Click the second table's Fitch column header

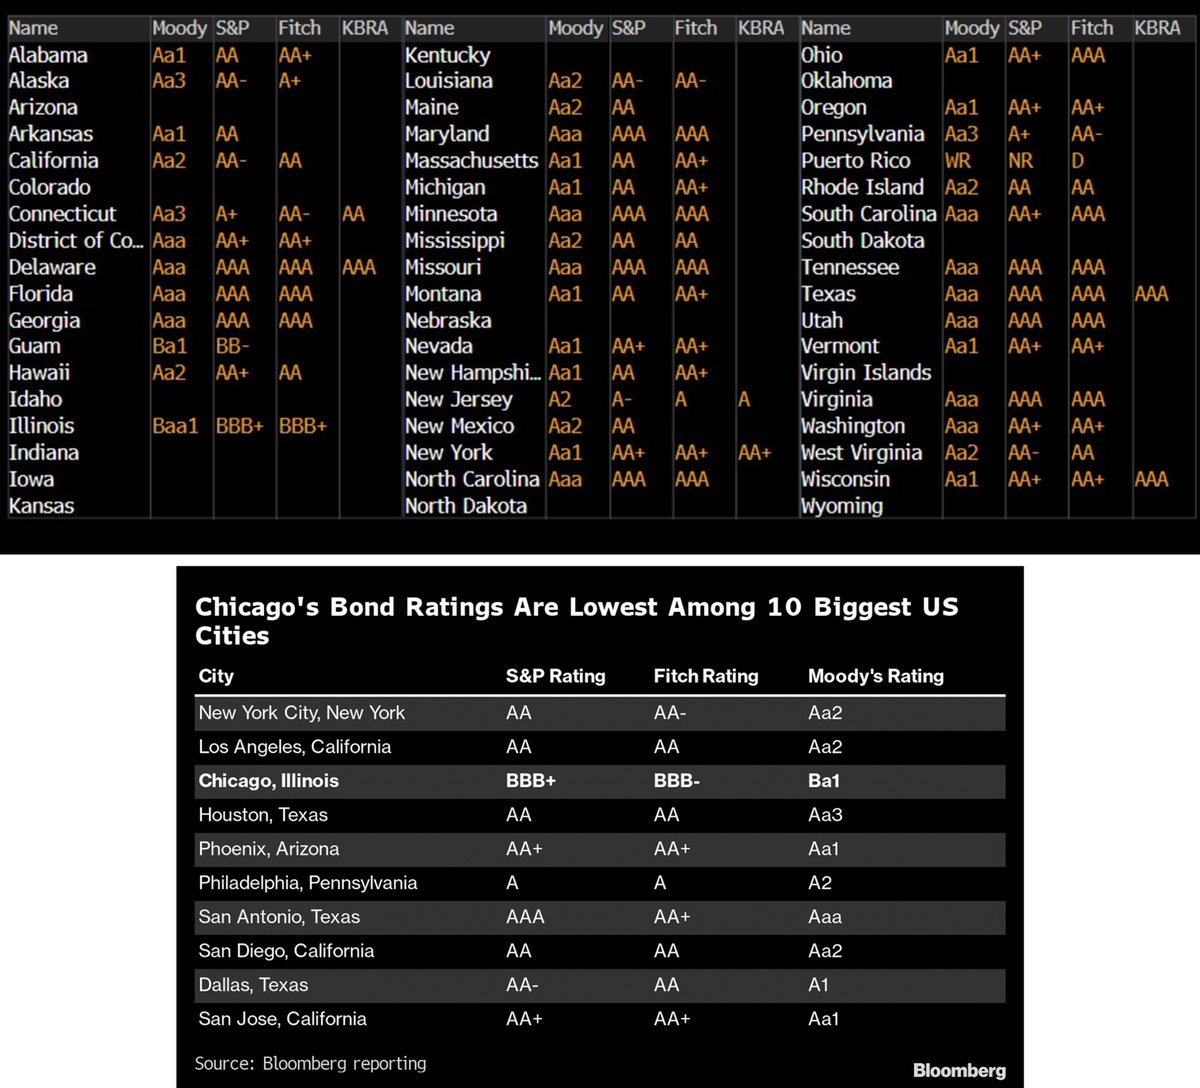[x=695, y=28]
